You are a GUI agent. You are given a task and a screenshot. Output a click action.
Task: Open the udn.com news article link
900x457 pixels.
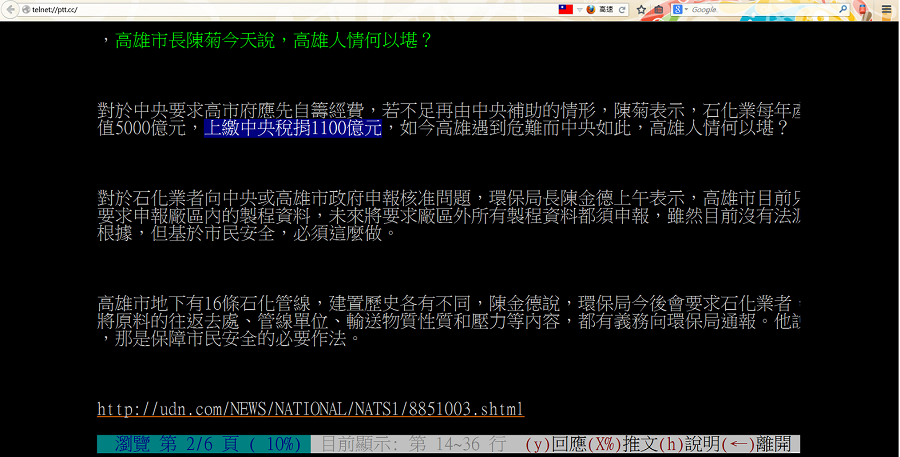pos(311,409)
